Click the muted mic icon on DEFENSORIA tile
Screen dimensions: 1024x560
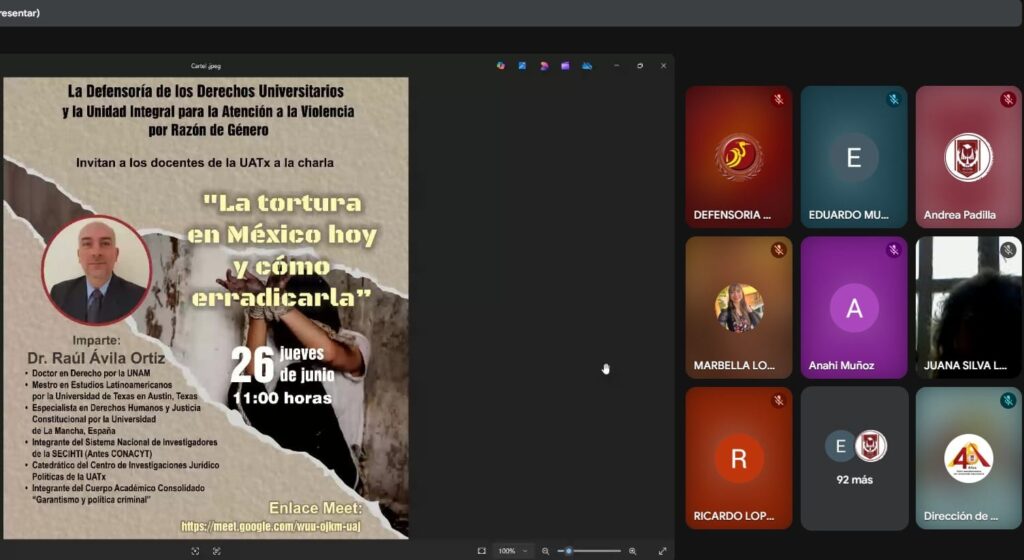tap(778, 100)
